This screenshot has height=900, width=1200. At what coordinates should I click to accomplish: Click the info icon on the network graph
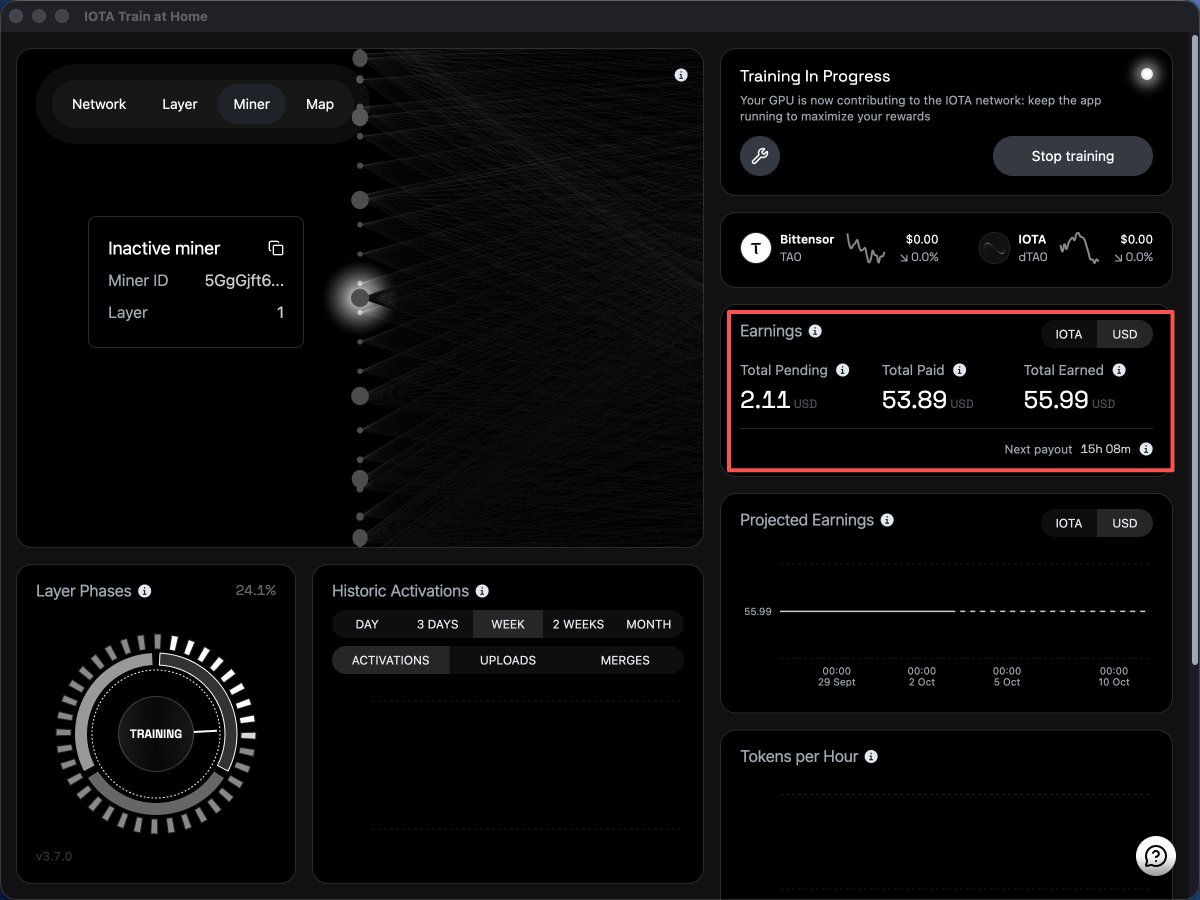[x=681, y=75]
